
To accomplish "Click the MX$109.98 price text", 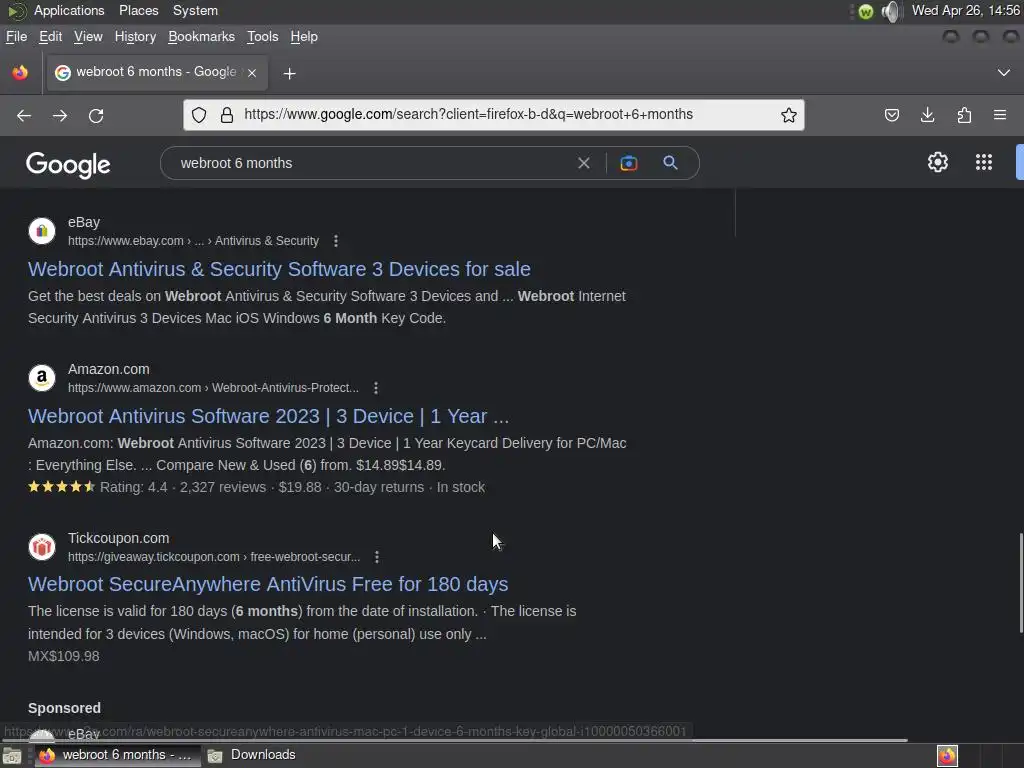I will pyautogui.click(x=64, y=656).
